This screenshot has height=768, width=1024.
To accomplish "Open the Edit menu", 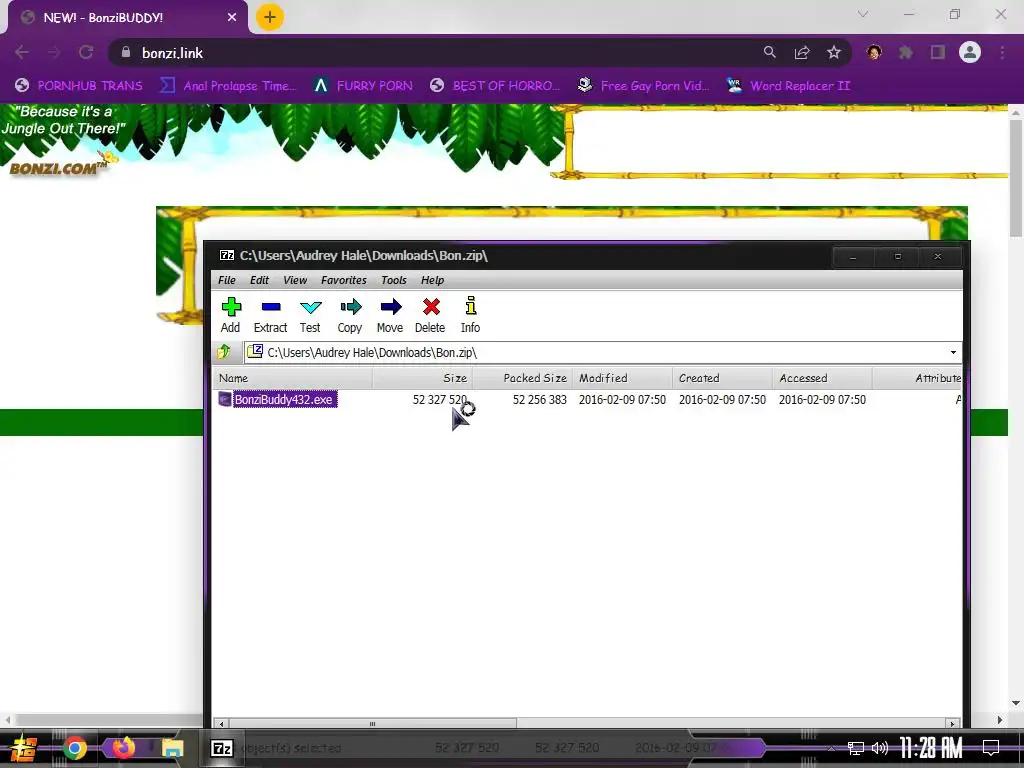I will pos(259,280).
